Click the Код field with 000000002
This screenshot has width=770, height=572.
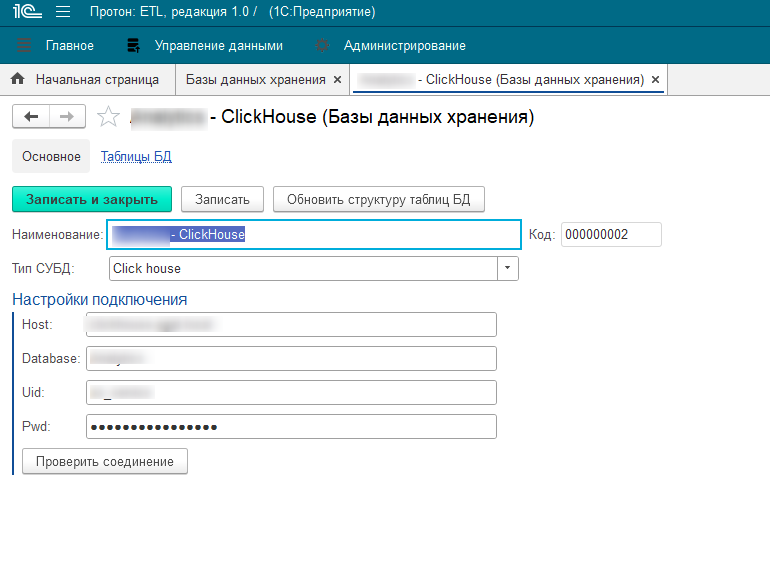(x=611, y=235)
